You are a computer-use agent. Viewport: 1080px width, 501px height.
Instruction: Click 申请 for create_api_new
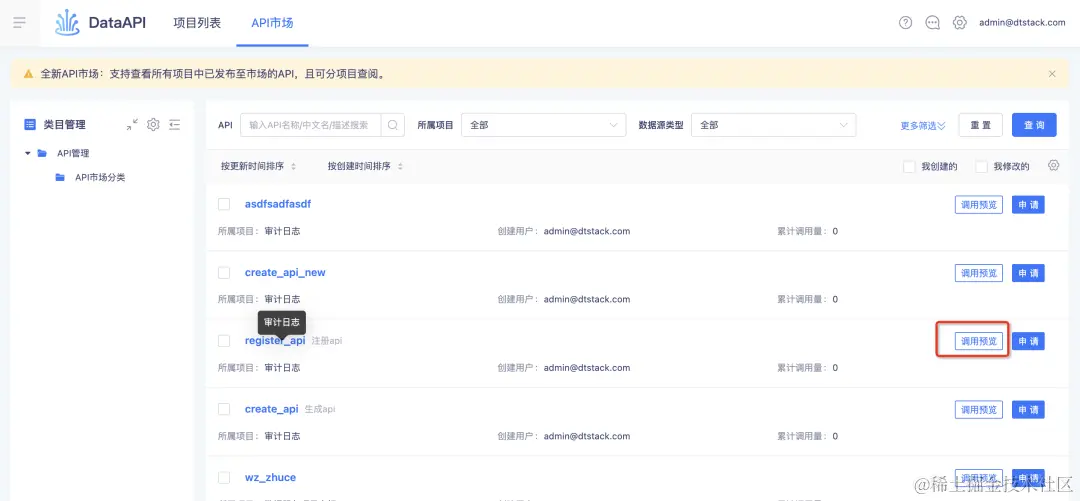(1028, 273)
